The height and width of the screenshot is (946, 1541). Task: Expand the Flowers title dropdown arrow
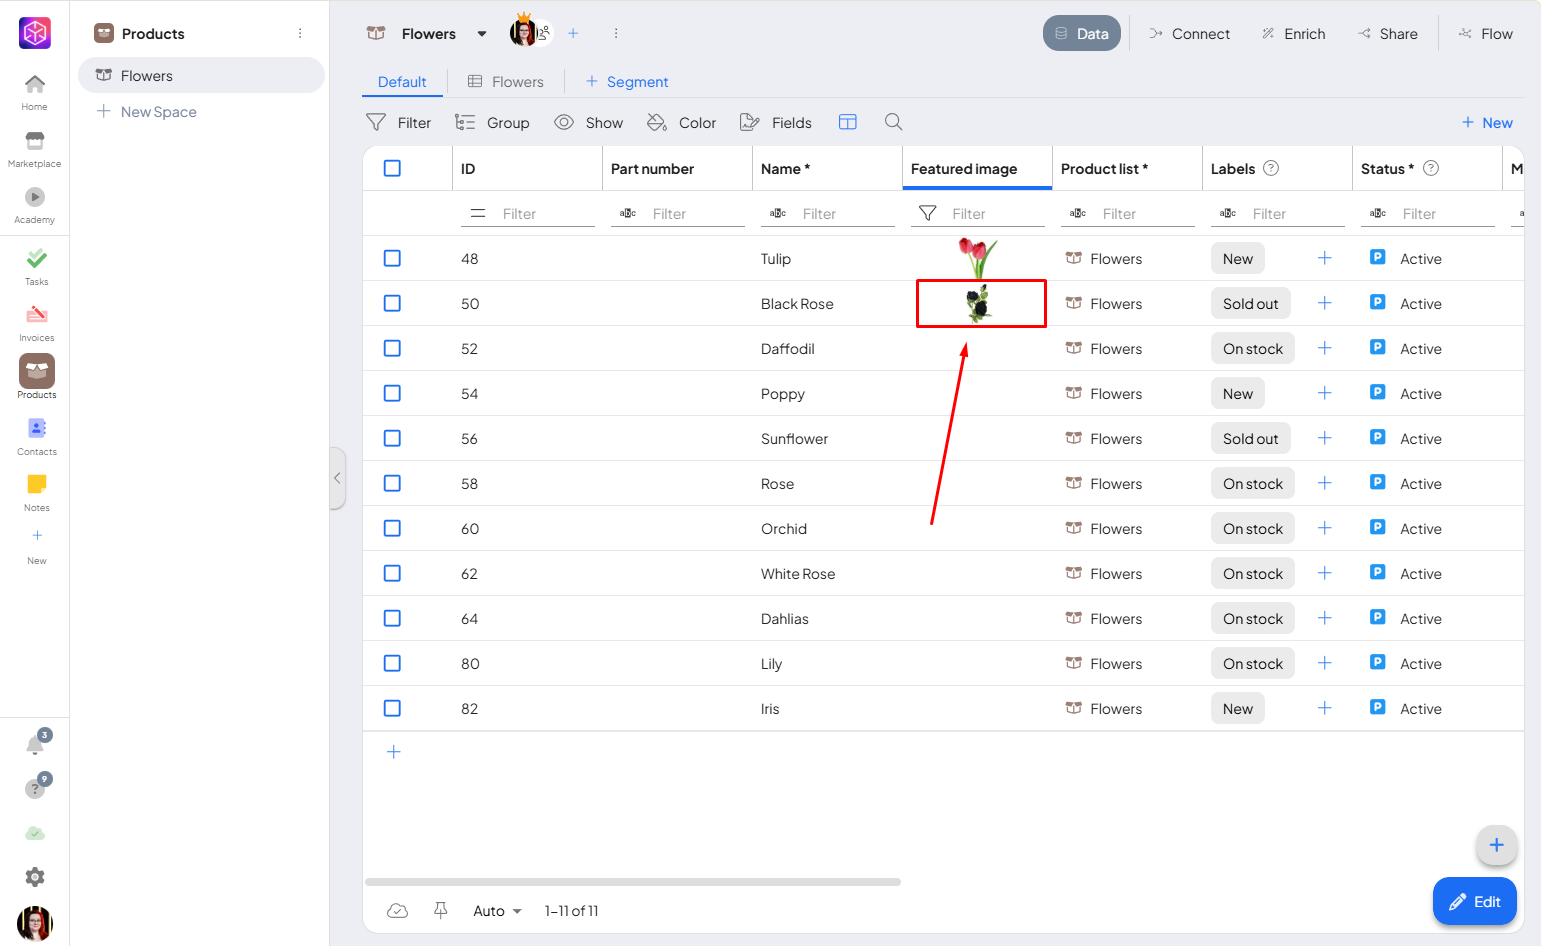tap(482, 34)
